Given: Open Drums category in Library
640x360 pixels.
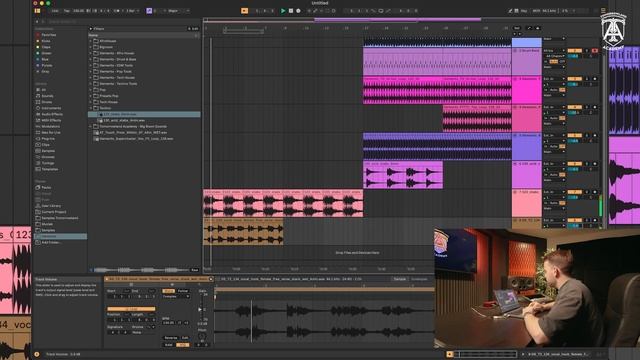Looking at the screenshot, I should [47, 102].
